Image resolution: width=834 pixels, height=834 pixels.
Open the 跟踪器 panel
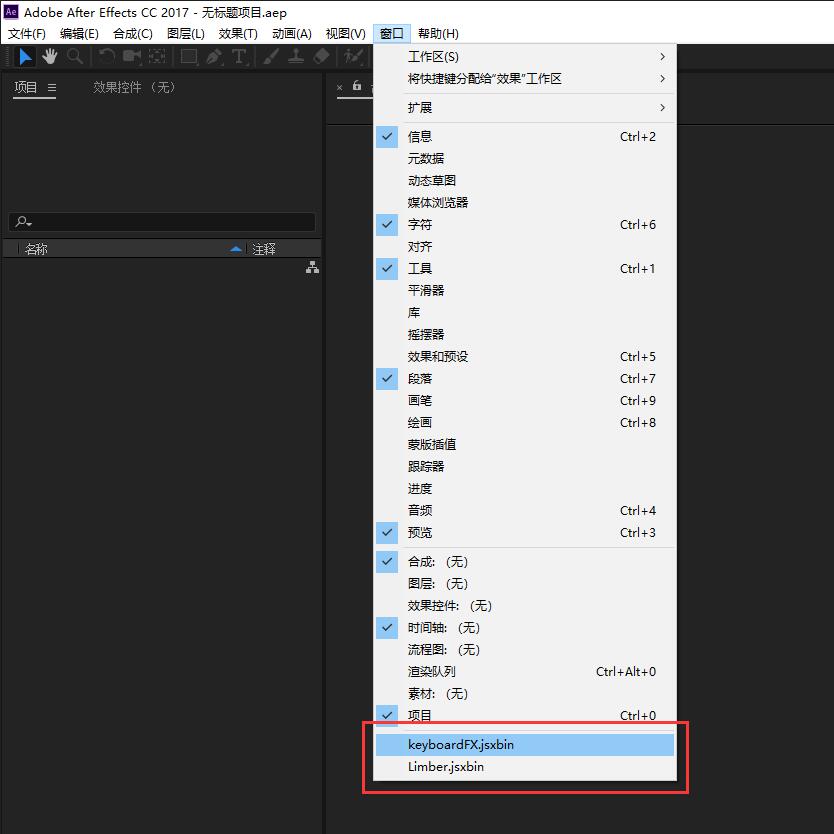(525, 466)
